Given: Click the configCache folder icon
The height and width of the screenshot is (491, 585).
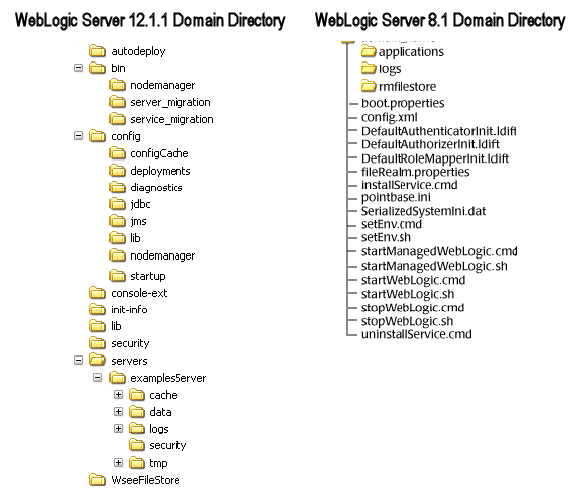Looking at the screenshot, I should click(x=117, y=153).
